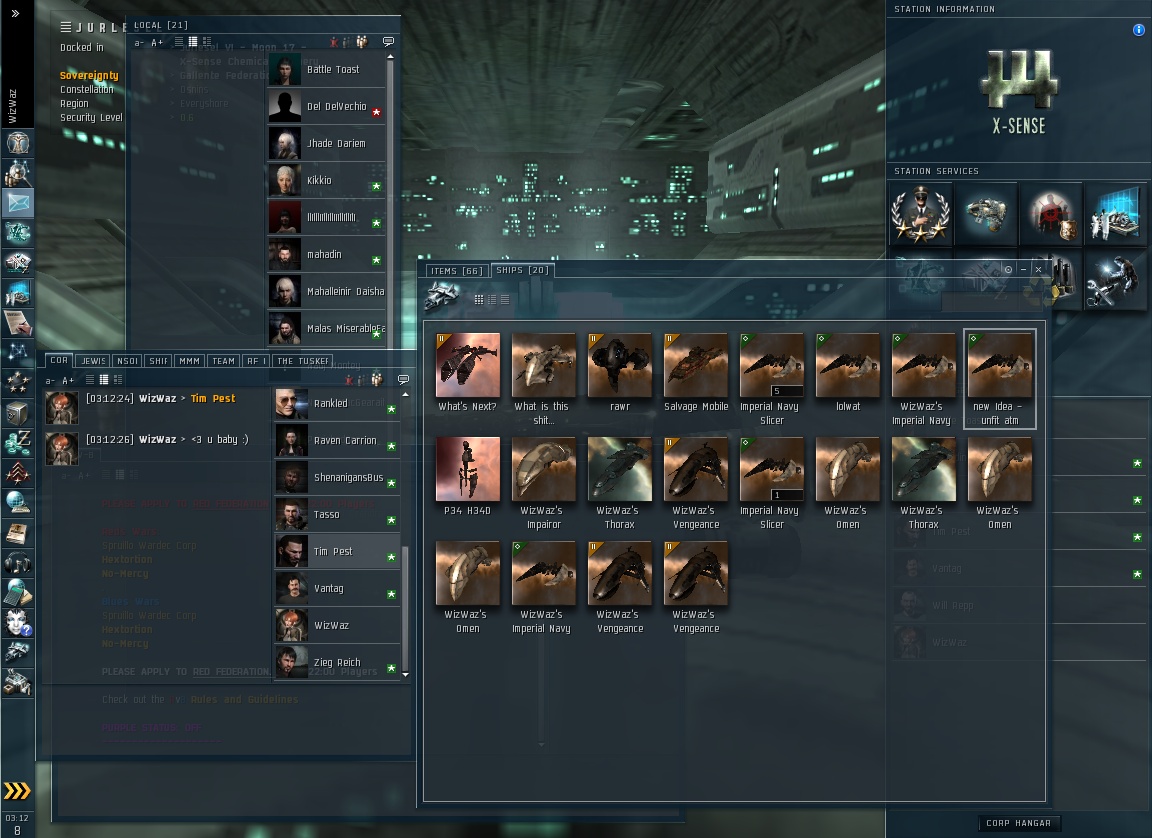
Task: Select first text display mode in corp chat
Action: [90, 380]
